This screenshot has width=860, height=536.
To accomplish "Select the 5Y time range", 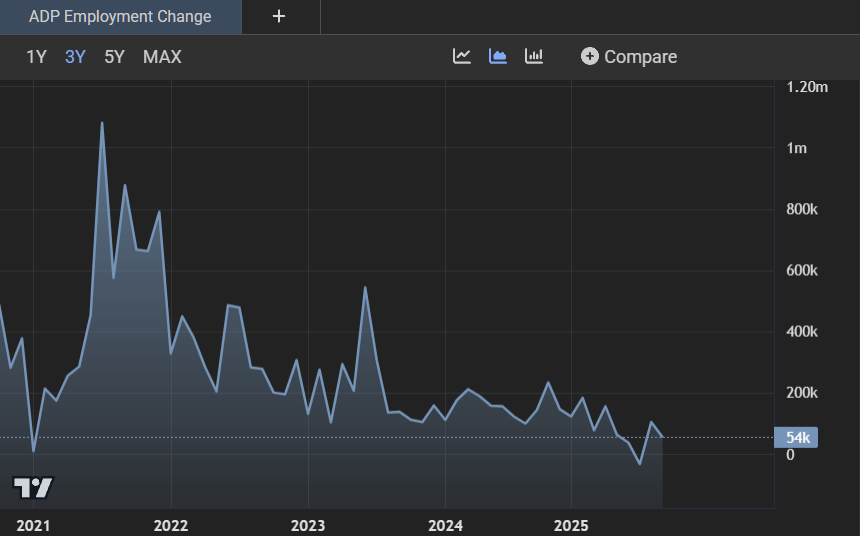I will click(114, 57).
